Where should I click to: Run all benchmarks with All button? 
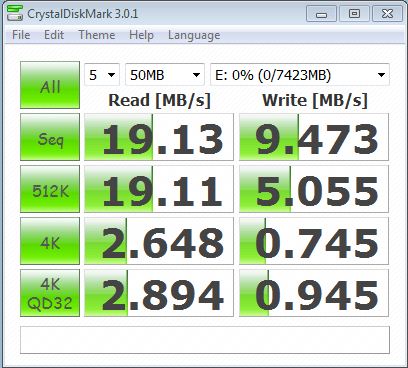pyautogui.click(x=50, y=85)
